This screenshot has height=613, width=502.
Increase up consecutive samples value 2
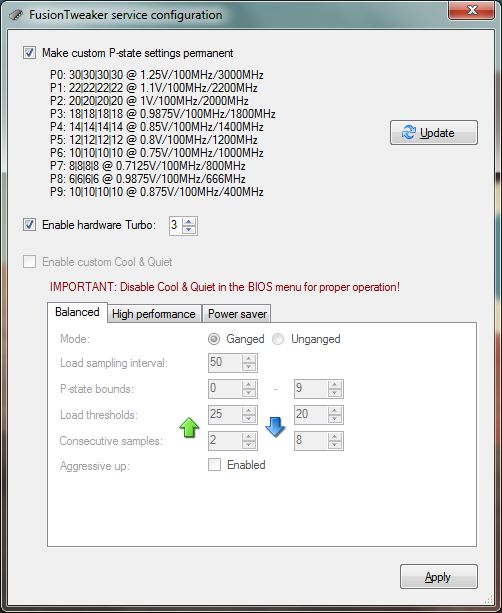coord(249,437)
